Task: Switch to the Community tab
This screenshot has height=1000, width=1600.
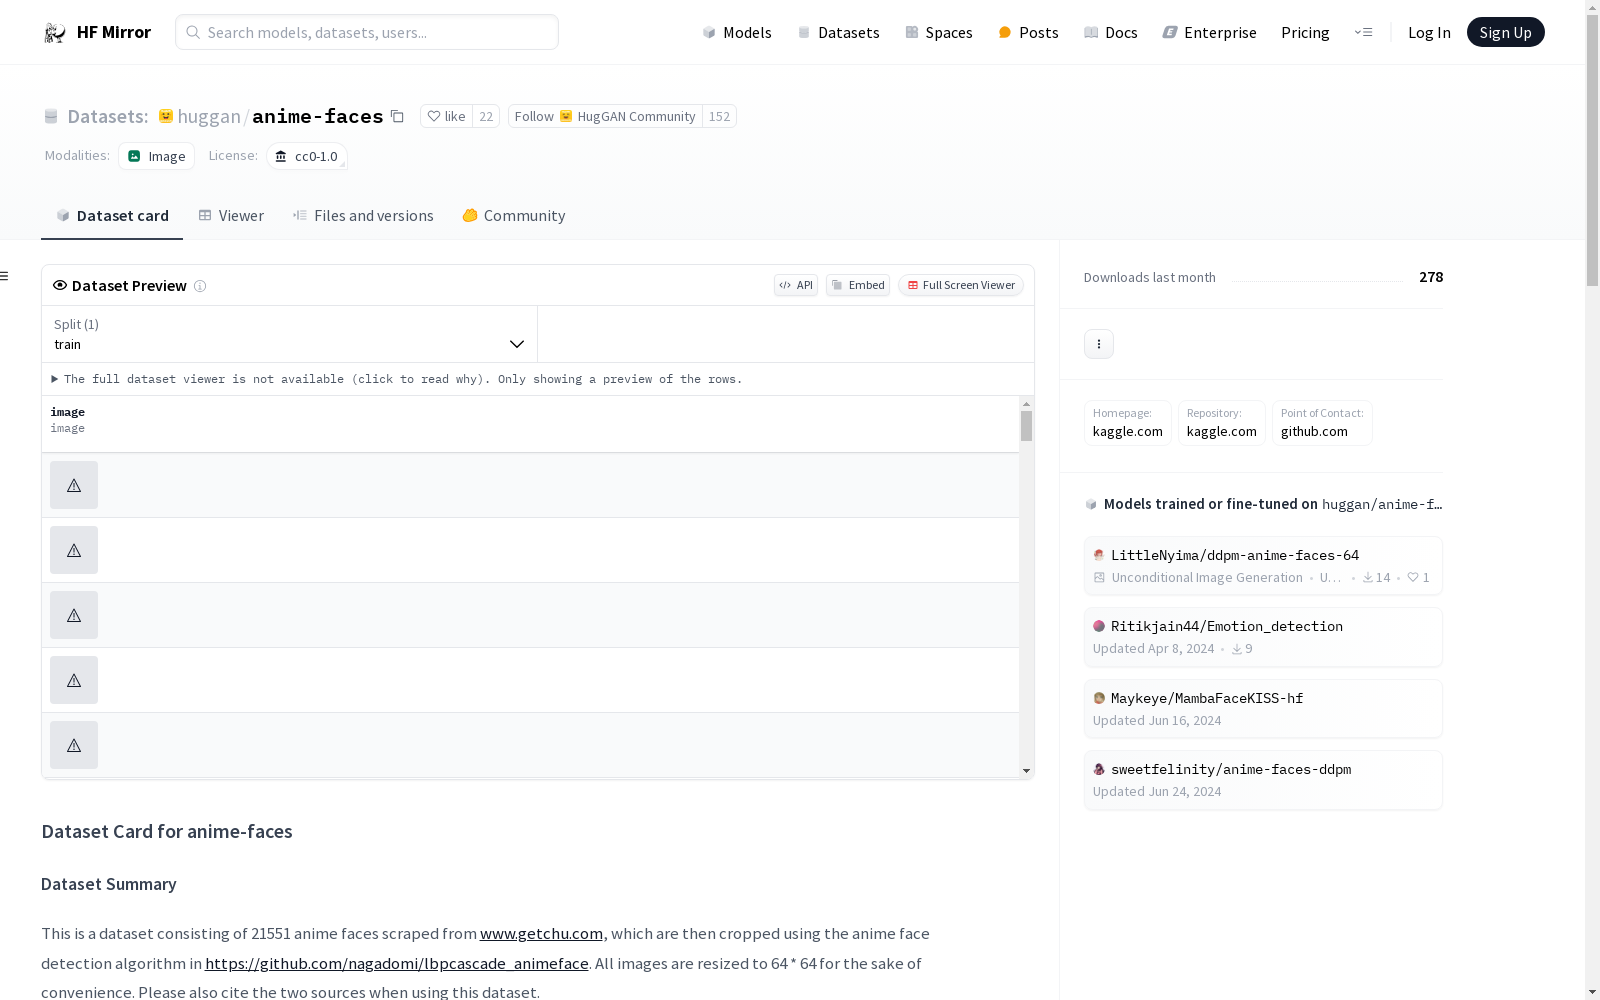Action: [x=514, y=216]
